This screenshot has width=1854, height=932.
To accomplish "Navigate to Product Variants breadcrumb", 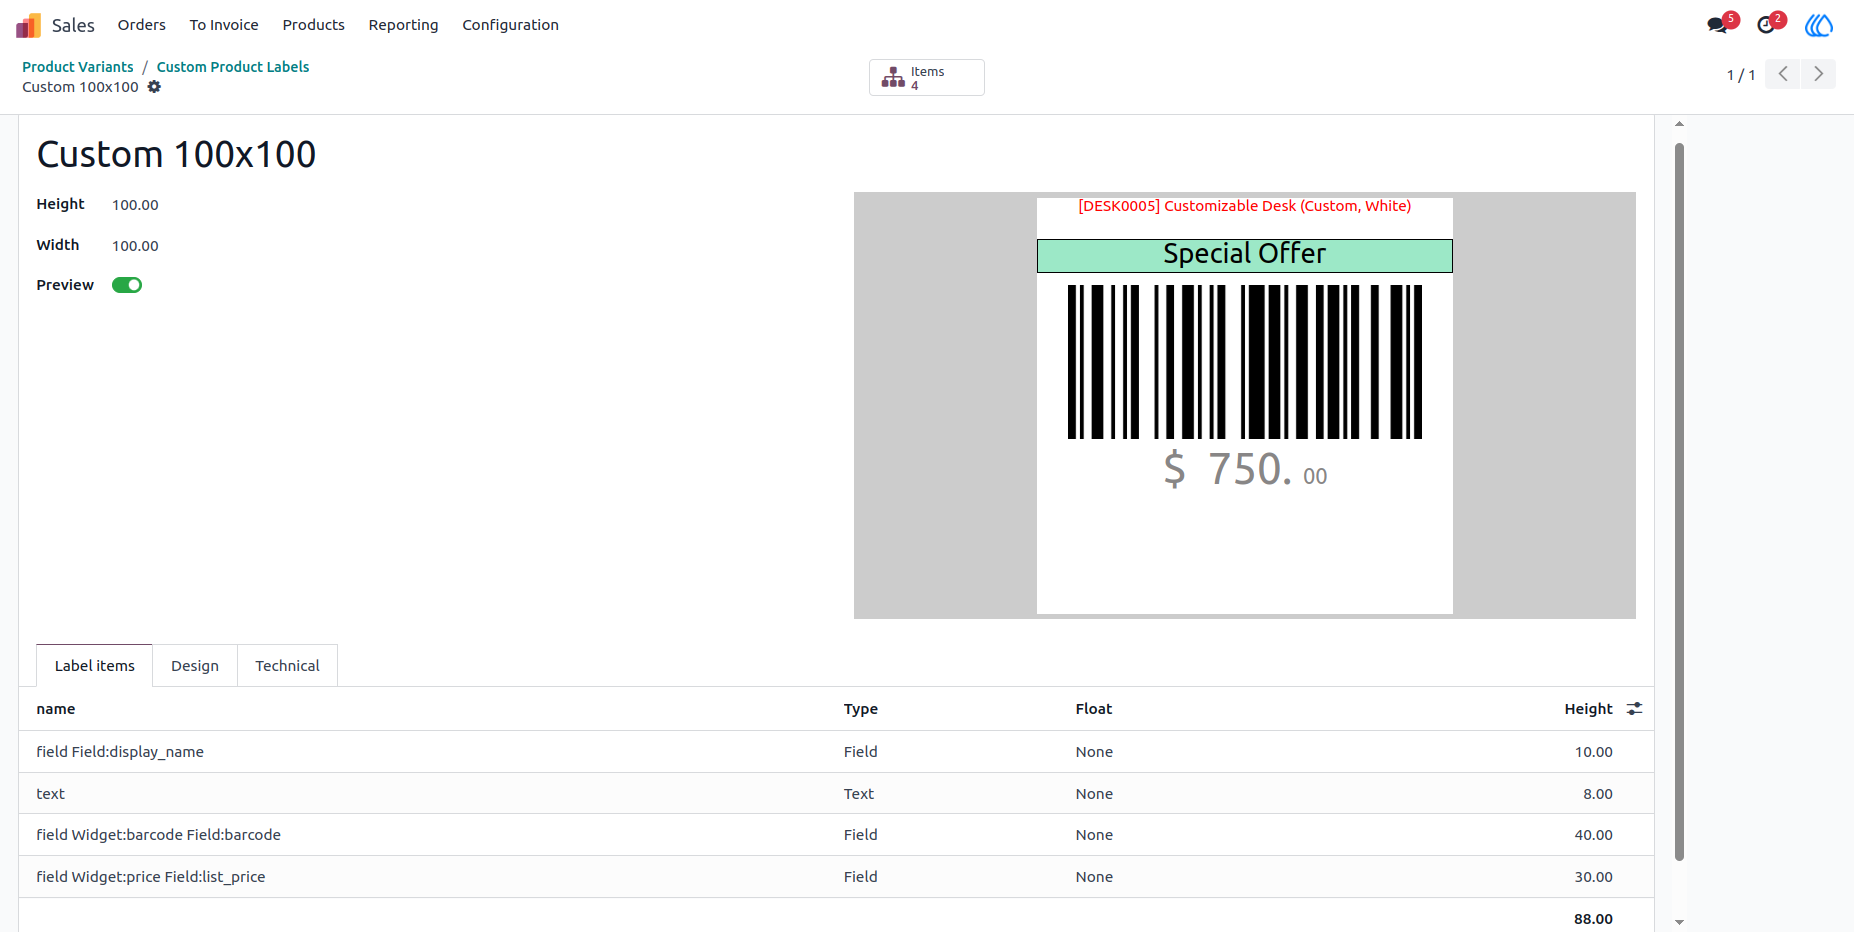I will [78, 67].
